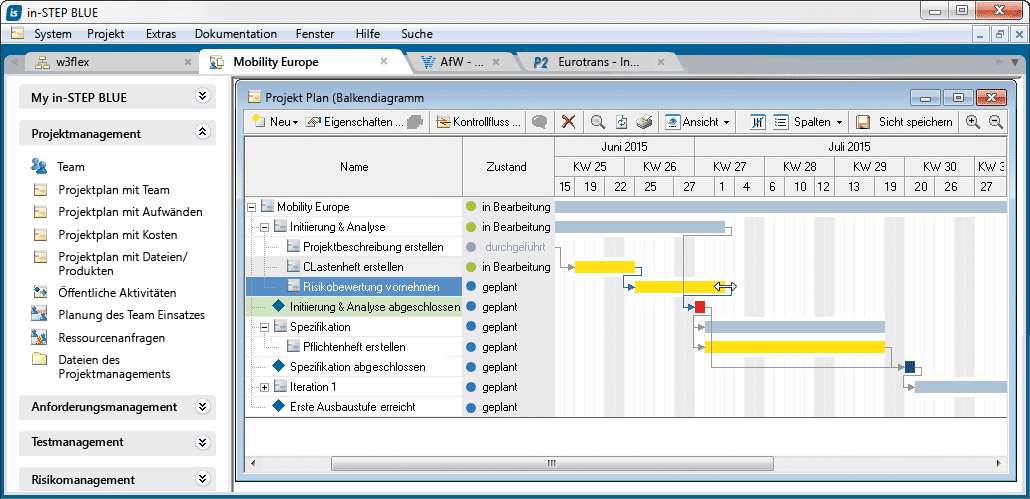Image resolution: width=1030 pixels, height=499 pixels.
Task: Expand the Iteration 1 tree node
Action: pyautogui.click(x=265, y=387)
